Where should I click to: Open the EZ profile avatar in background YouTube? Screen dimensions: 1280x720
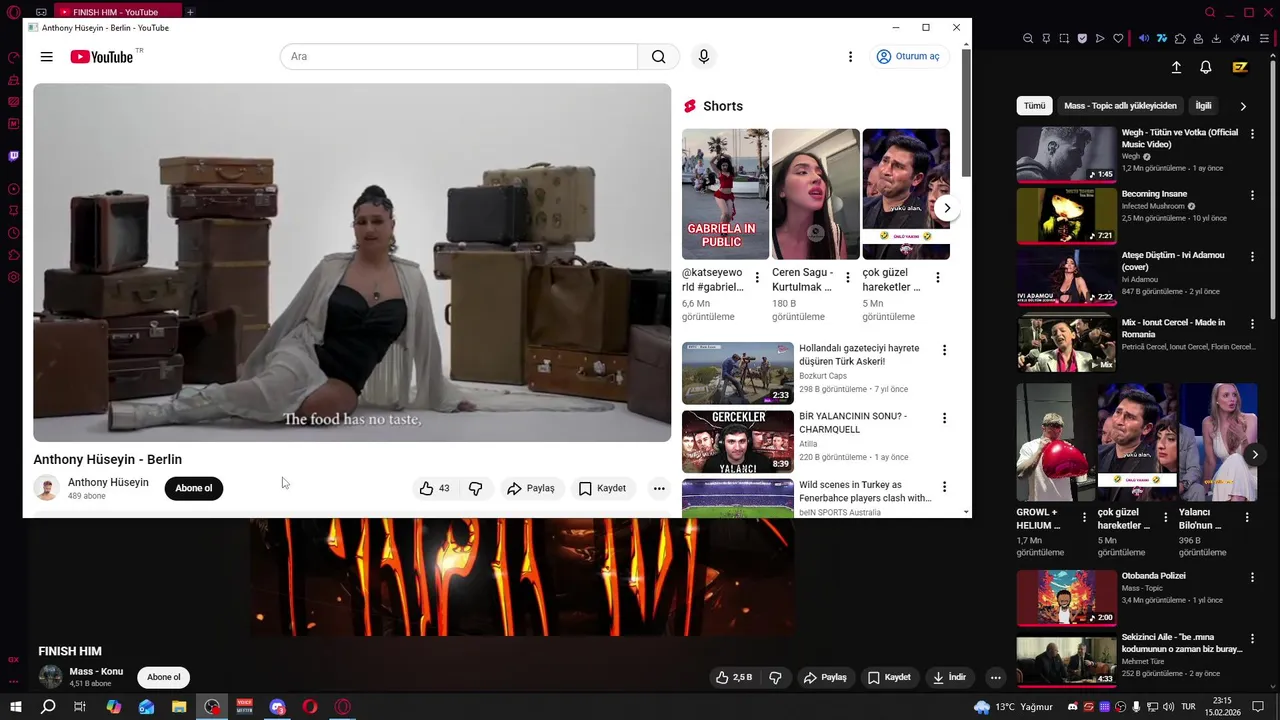[1240, 67]
